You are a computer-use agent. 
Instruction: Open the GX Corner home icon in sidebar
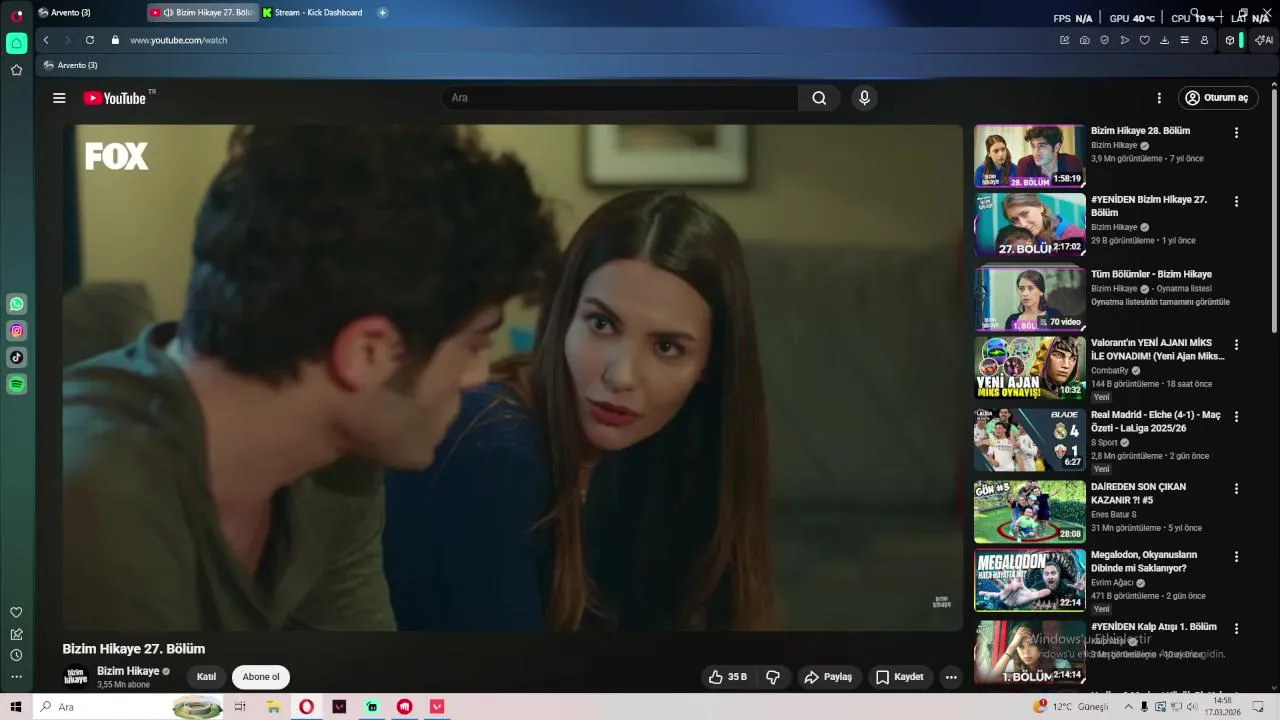[17, 43]
